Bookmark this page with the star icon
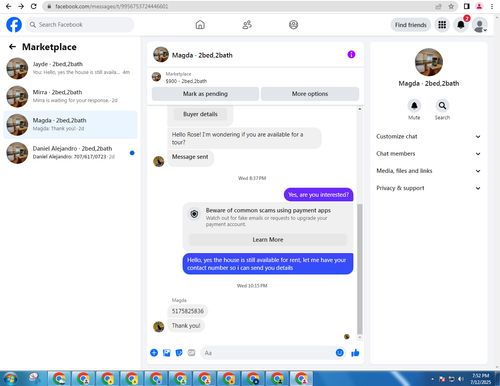This screenshot has width=500, height=386. [x=451, y=6]
